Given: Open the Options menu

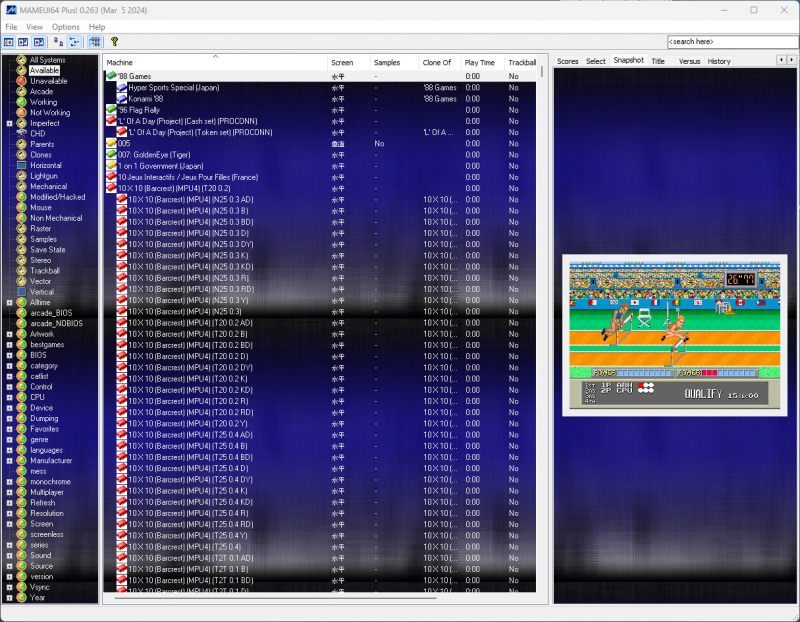Looking at the screenshot, I should [66, 27].
